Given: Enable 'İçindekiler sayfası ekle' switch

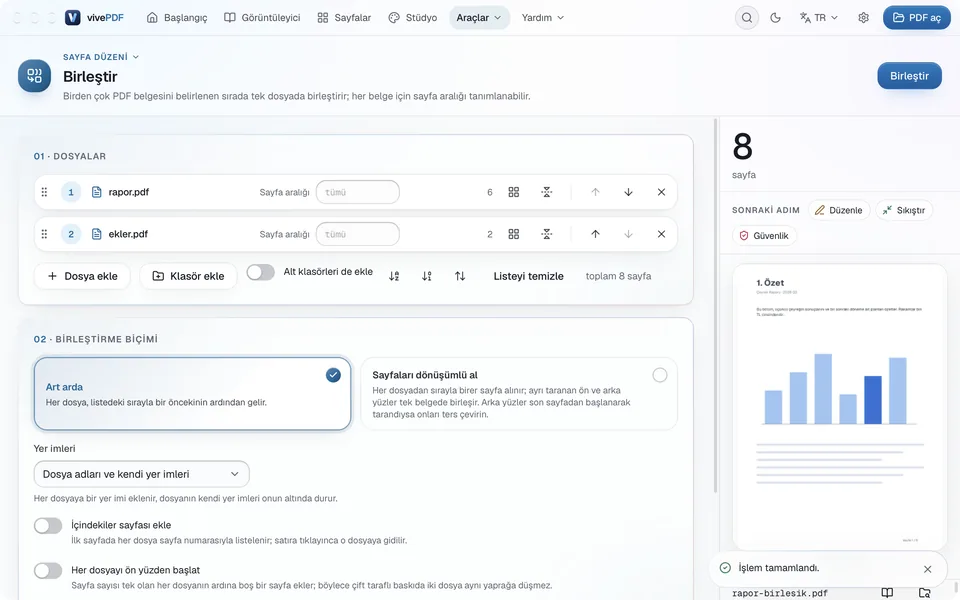Looking at the screenshot, I should (x=48, y=526).
